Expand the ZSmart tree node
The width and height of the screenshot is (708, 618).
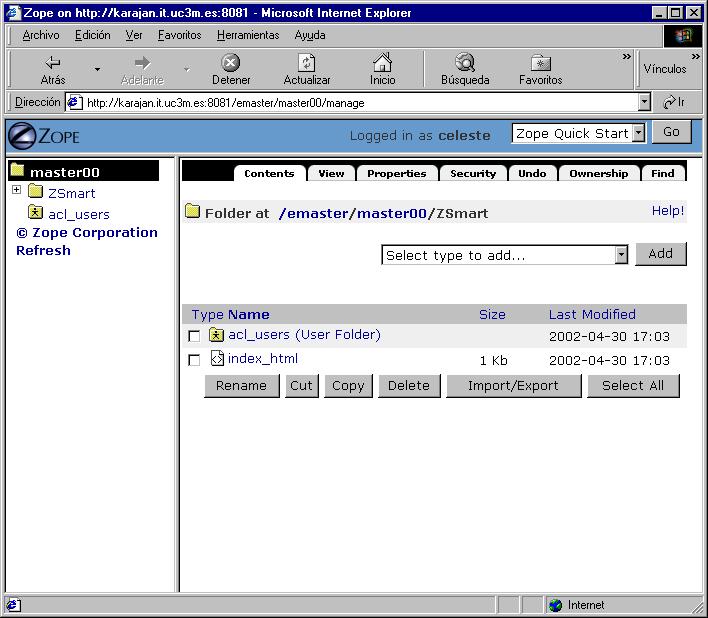coord(16,190)
